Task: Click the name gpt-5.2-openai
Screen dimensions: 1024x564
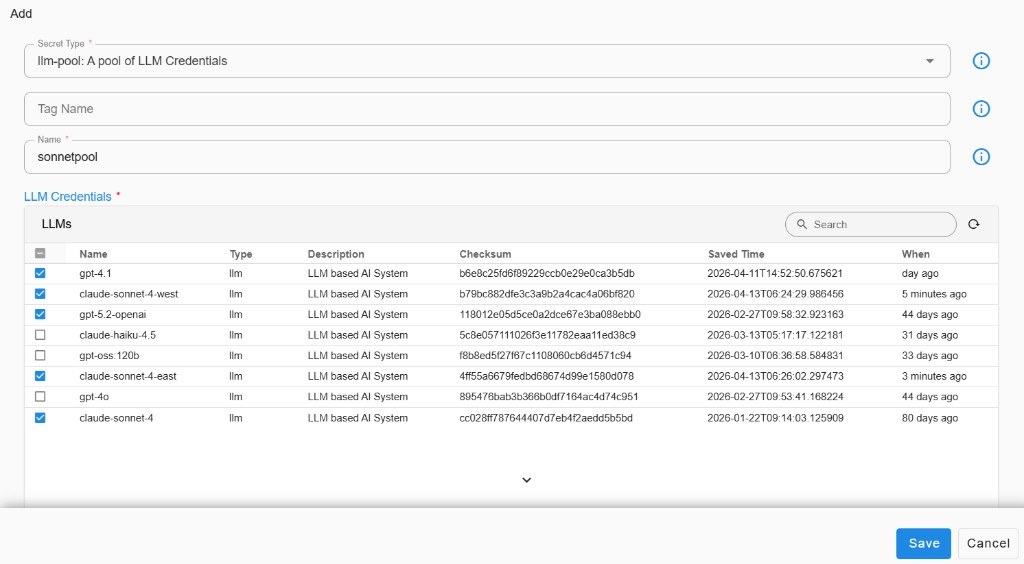Action: (x=112, y=314)
